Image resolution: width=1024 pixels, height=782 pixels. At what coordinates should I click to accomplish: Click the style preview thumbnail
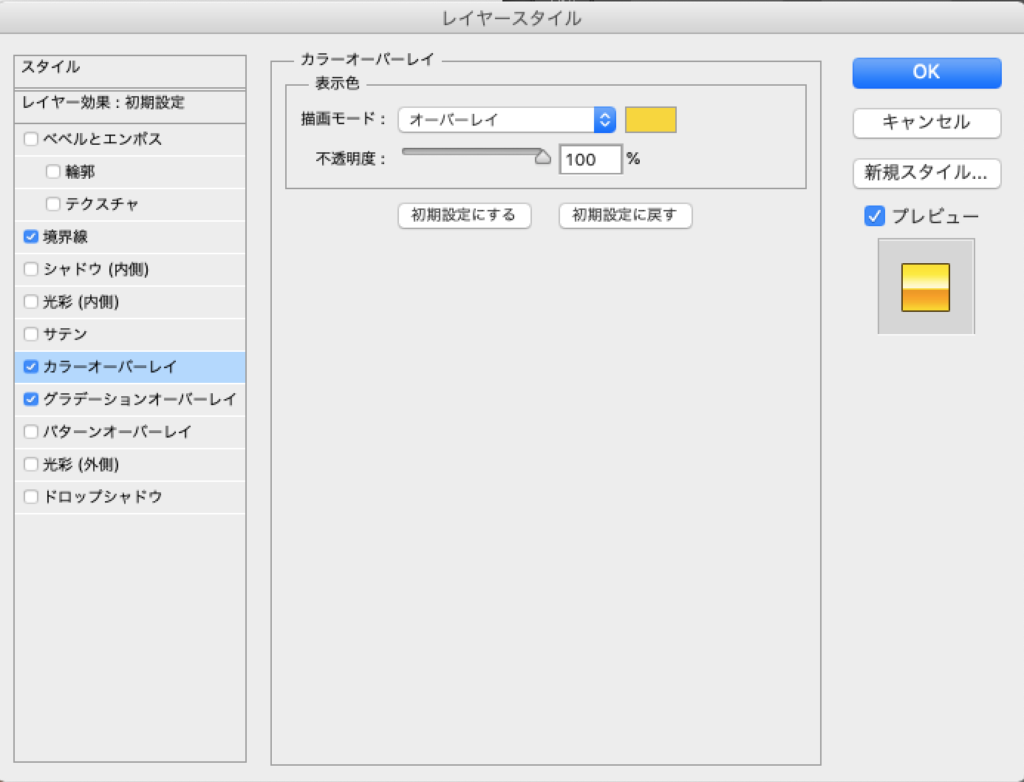pyautogui.click(x=925, y=287)
